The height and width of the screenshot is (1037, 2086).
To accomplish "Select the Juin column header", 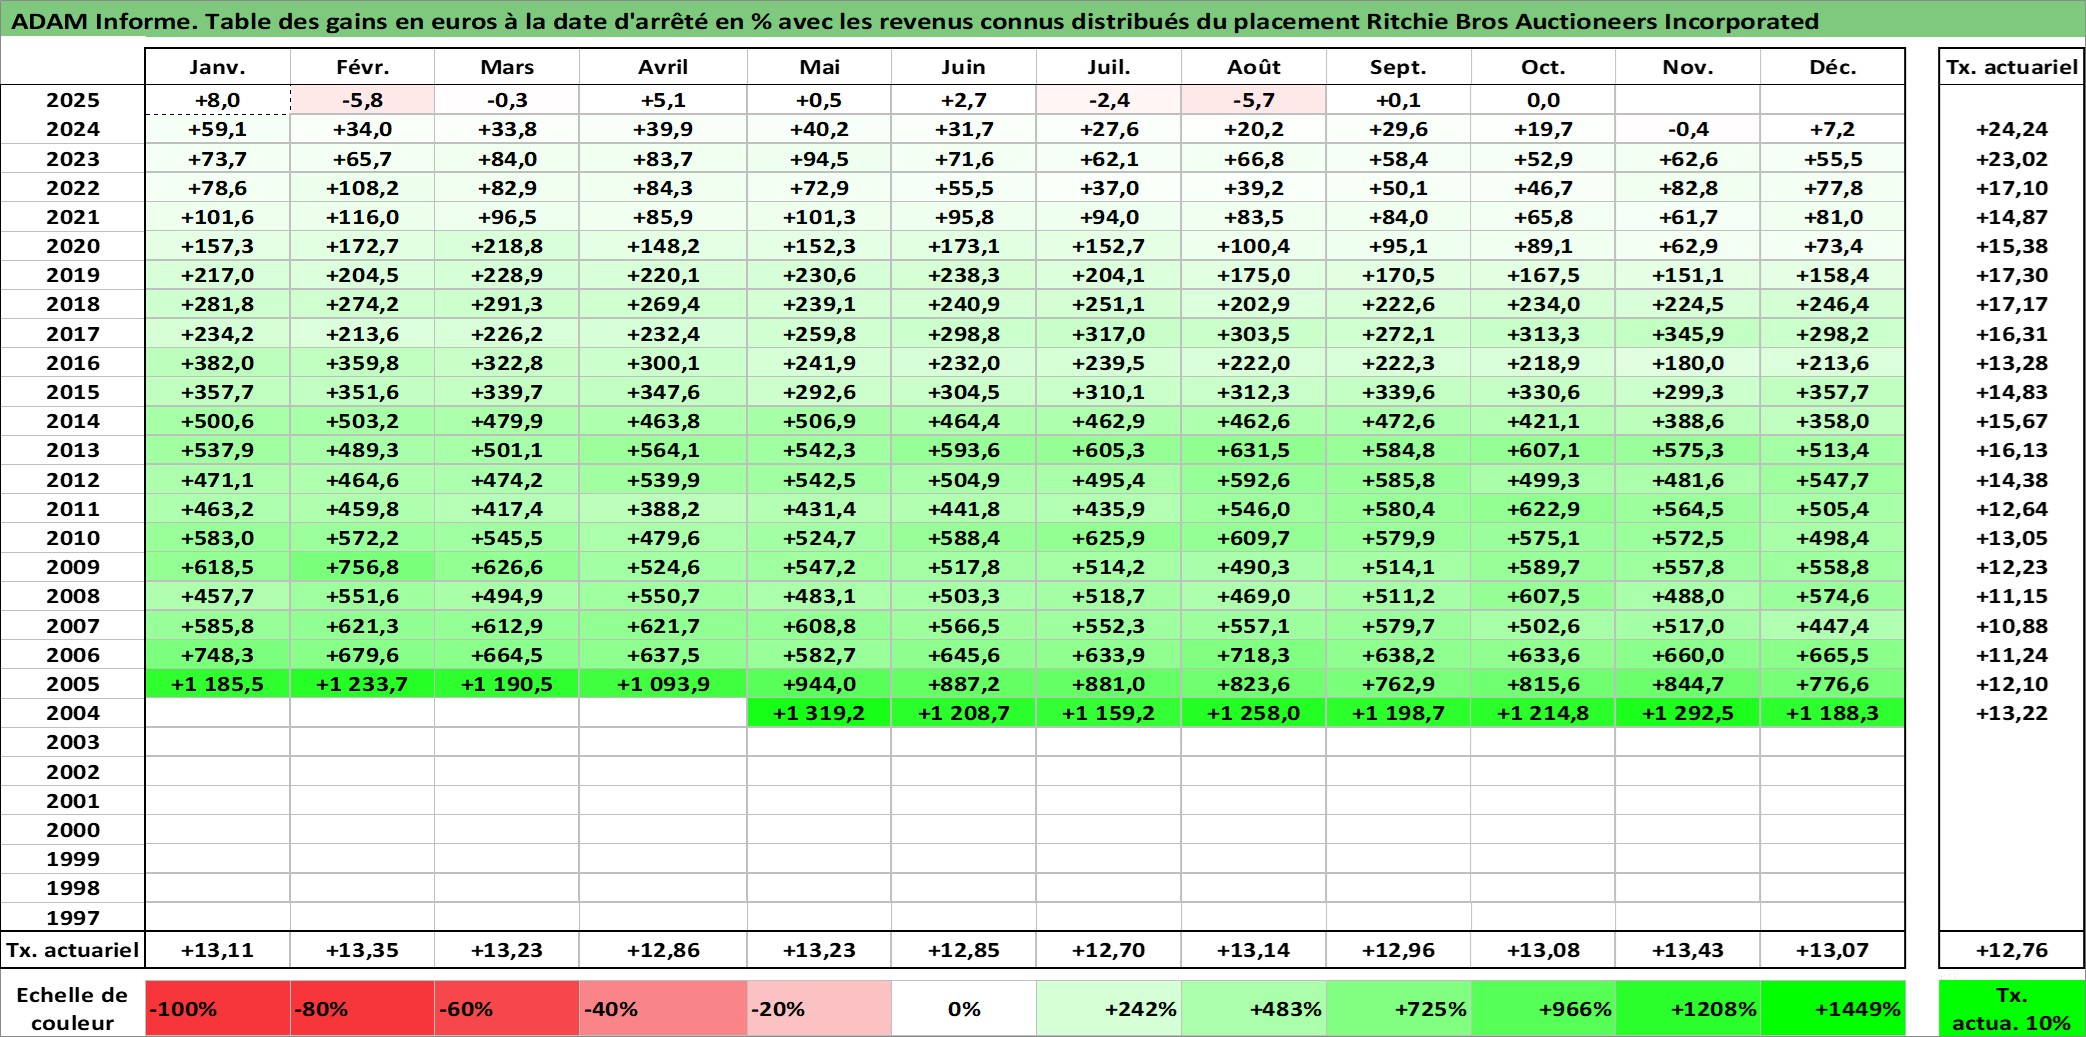I will click(x=964, y=67).
